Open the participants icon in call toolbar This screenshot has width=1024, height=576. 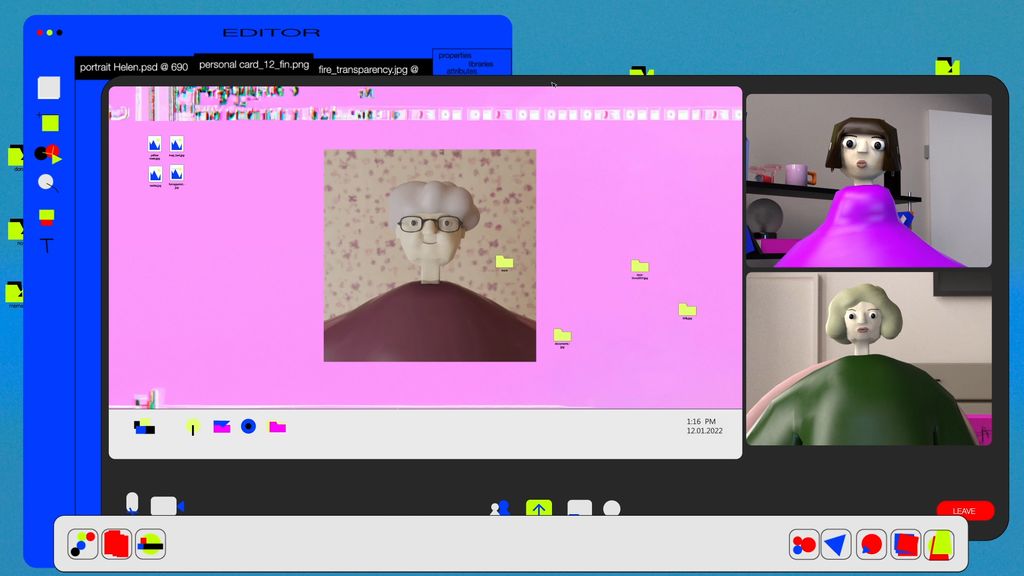click(x=500, y=509)
